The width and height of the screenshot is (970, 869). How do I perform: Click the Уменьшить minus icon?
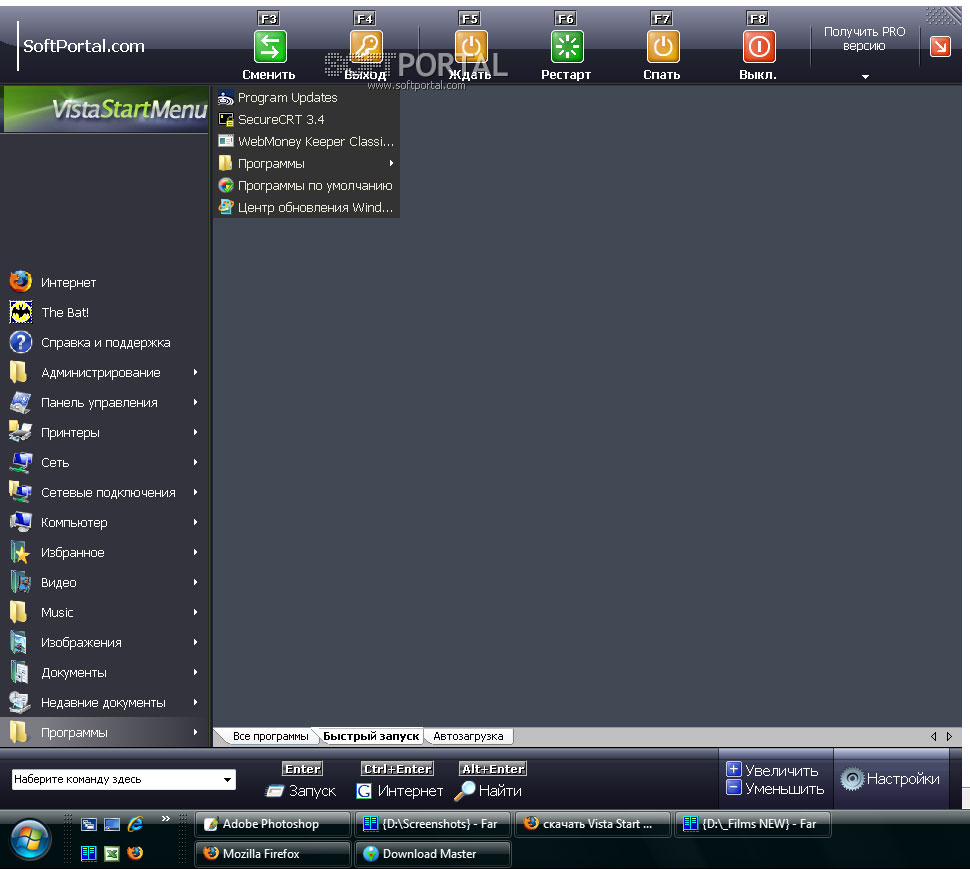(x=734, y=787)
